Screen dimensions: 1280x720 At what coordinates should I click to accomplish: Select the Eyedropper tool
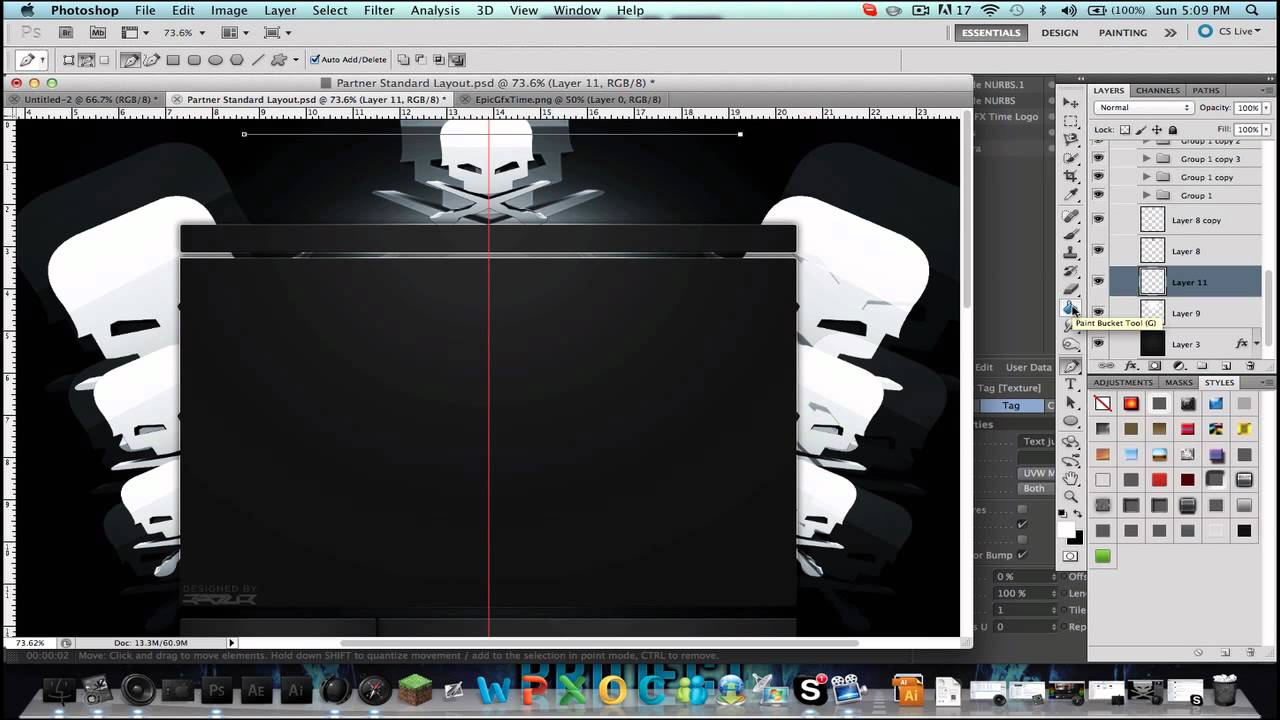click(x=1071, y=194)
